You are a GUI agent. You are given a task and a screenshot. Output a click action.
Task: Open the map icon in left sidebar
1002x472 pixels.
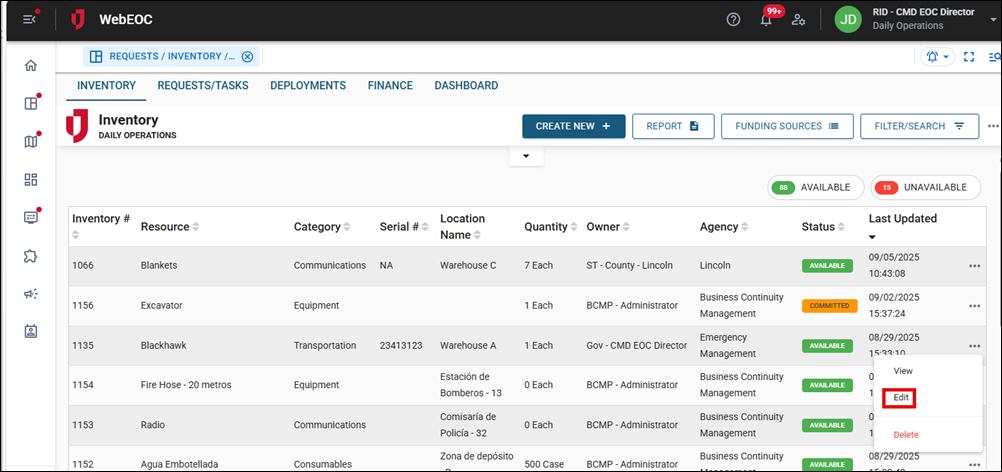tap(30, 141)
